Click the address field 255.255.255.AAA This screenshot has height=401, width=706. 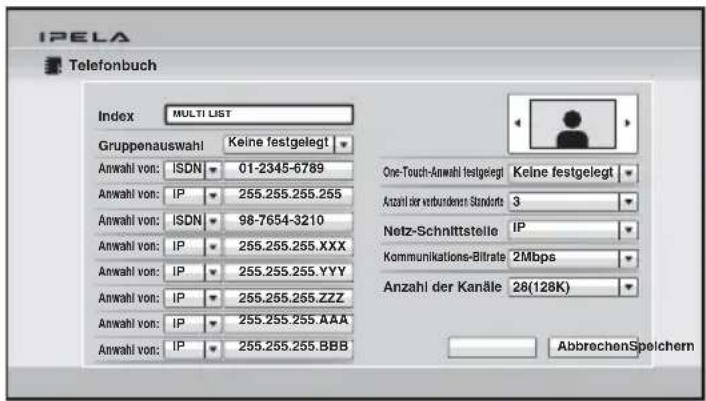288,324
